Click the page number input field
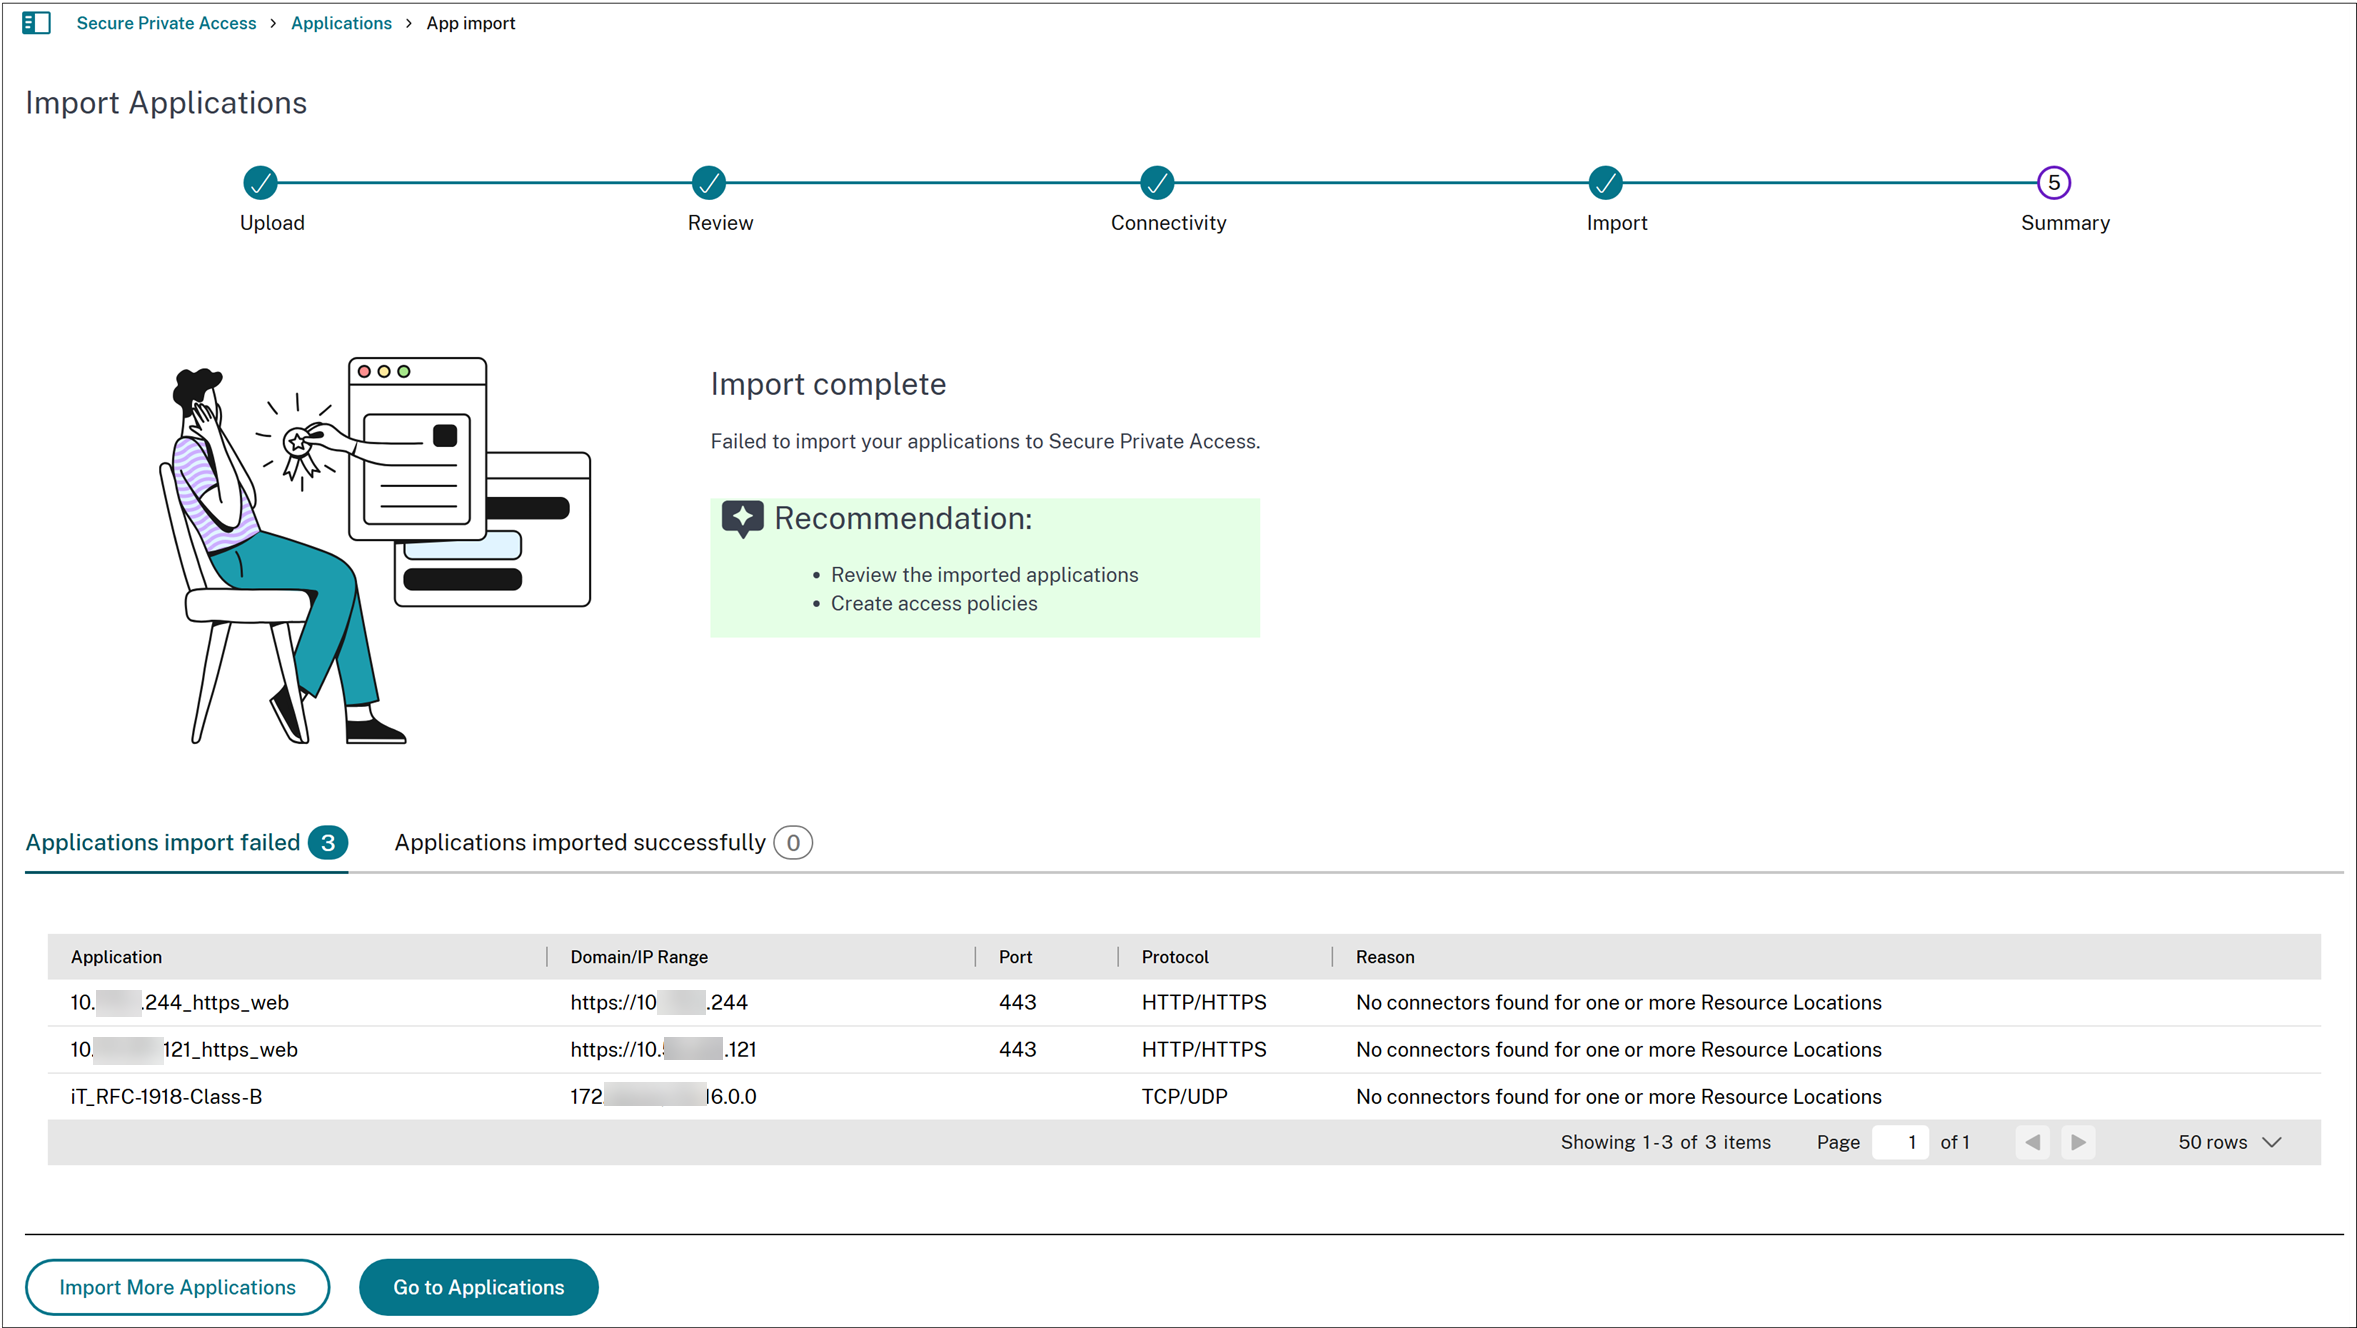Screen dimensions: 2357x1328 (x=1899, y=1142)
